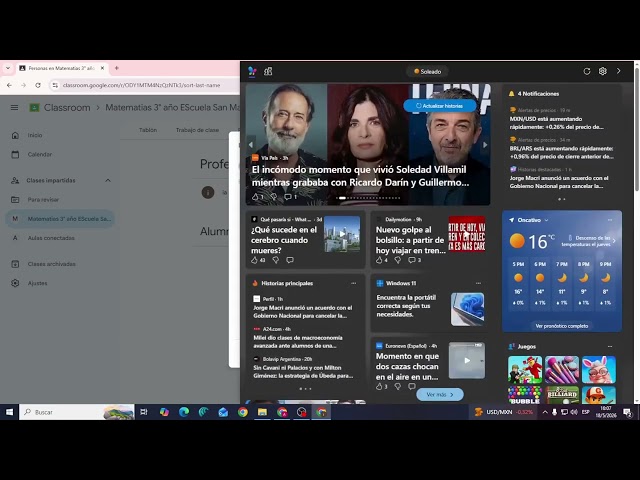The width and height of the screenshot is (640, 480).
Task: Open weather card more options menu
Action: [x=610, y=220]
